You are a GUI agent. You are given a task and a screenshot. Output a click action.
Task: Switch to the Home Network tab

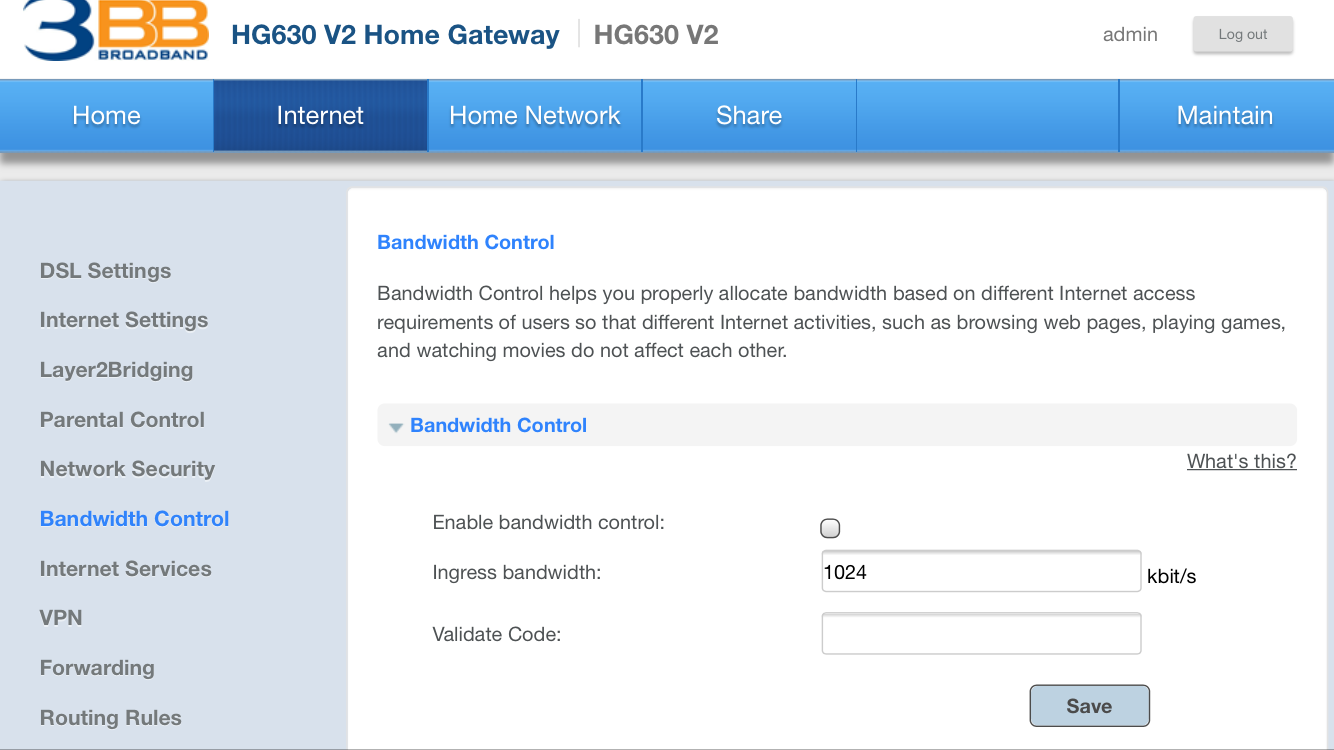tap(535, 116)
